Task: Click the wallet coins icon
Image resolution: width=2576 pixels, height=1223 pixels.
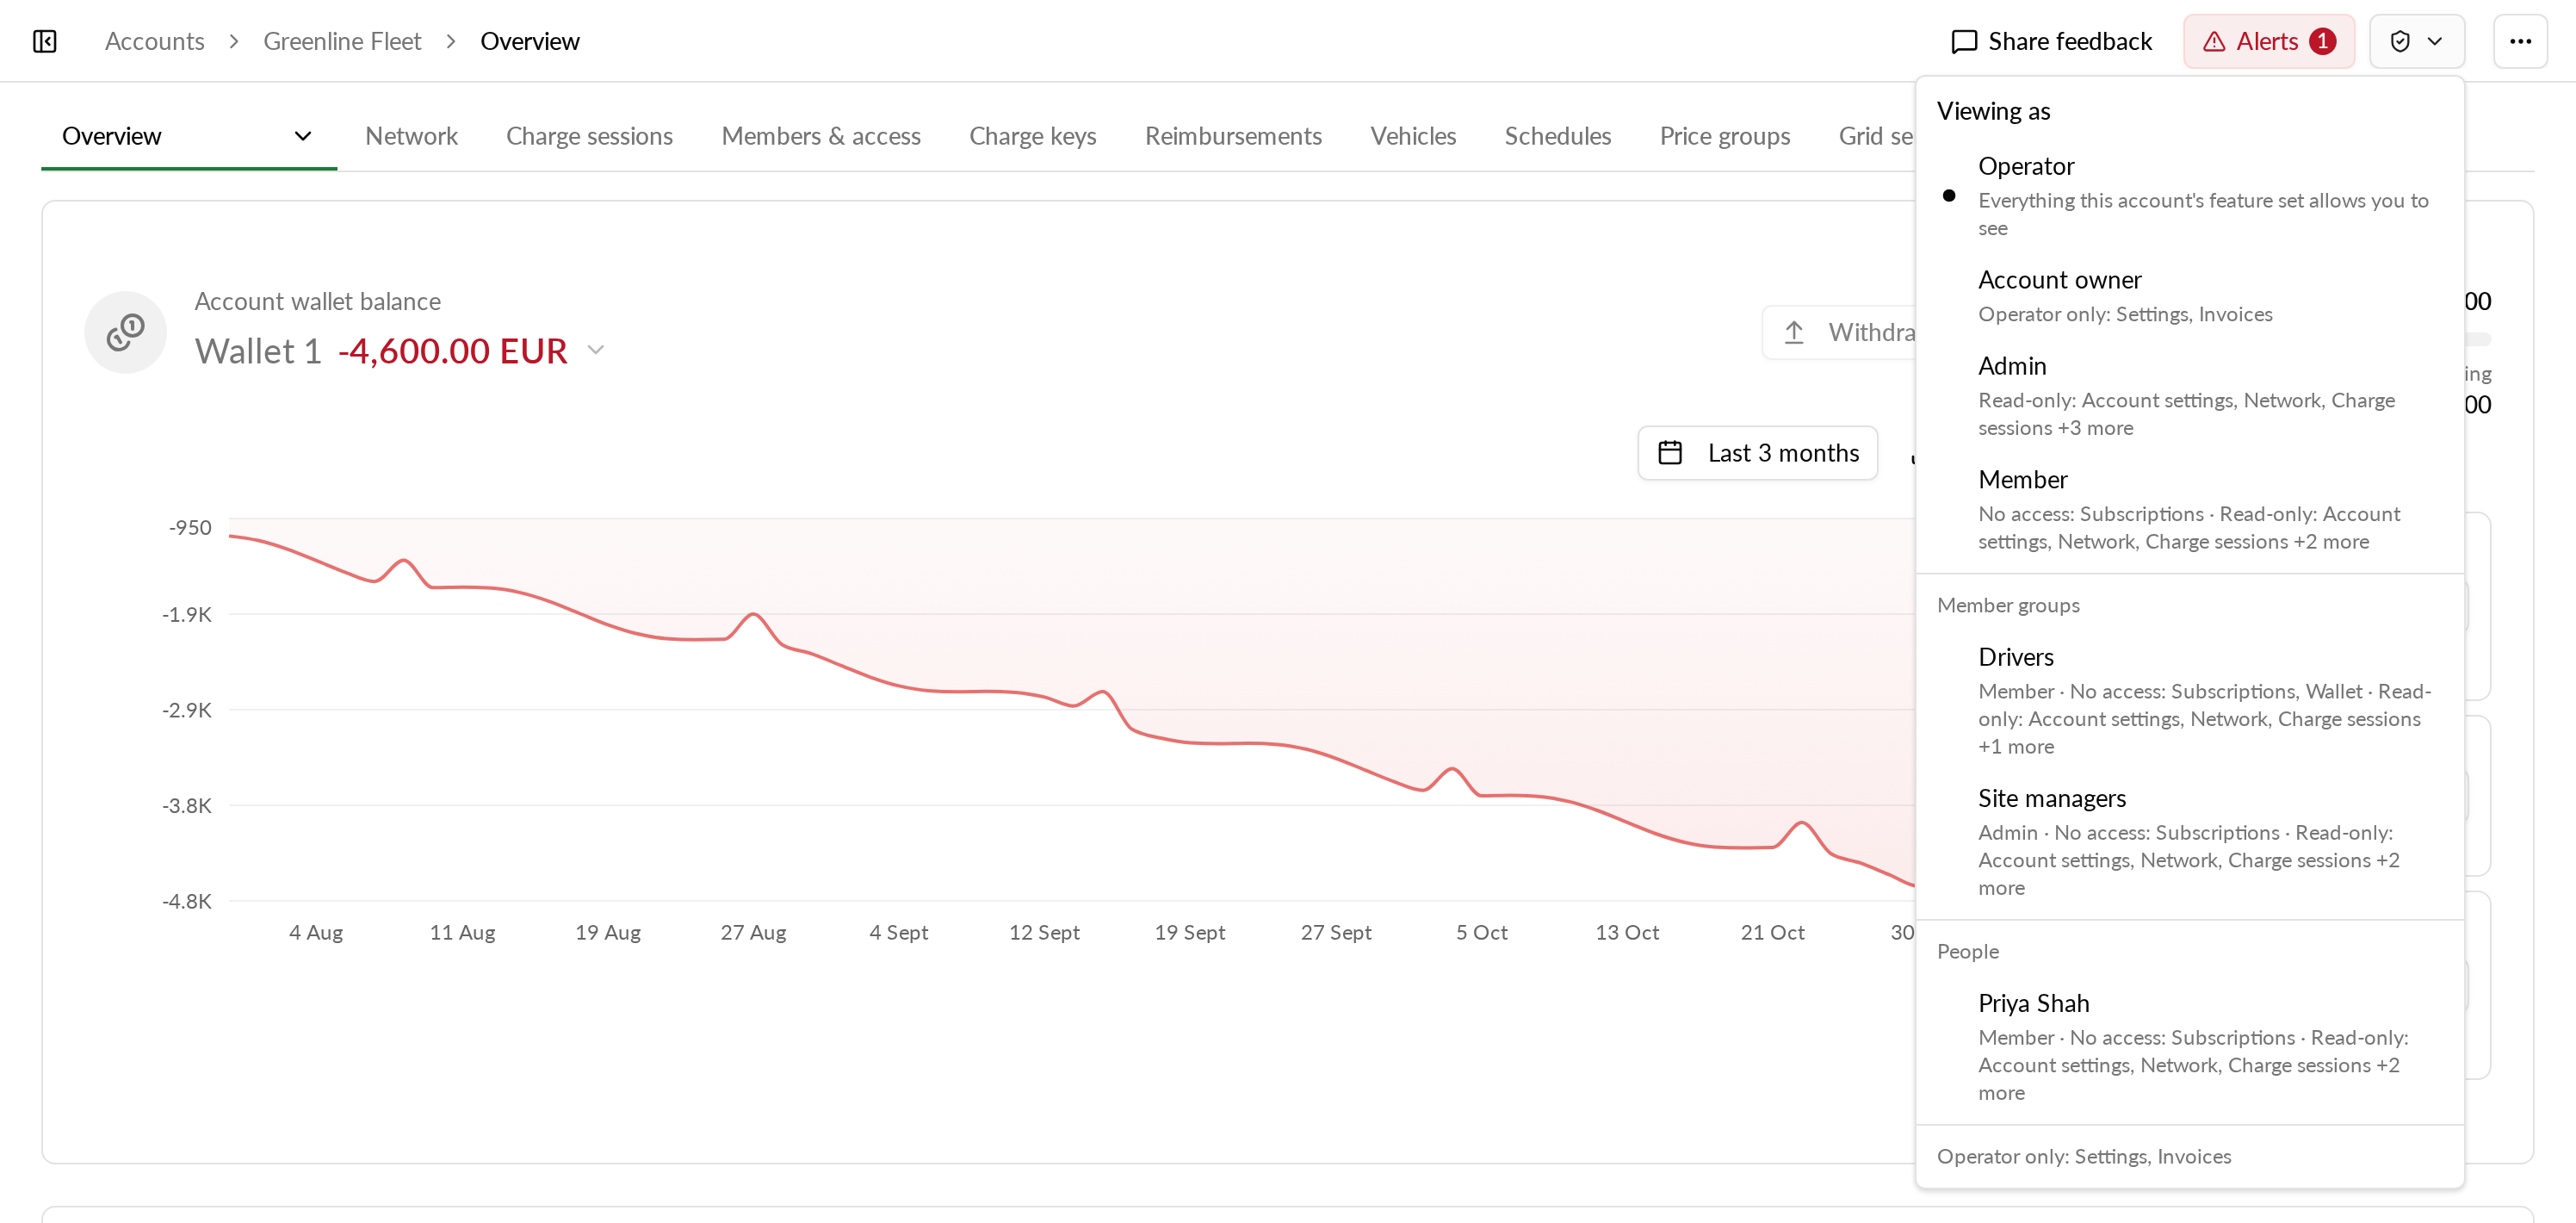Action: point(125,332)
